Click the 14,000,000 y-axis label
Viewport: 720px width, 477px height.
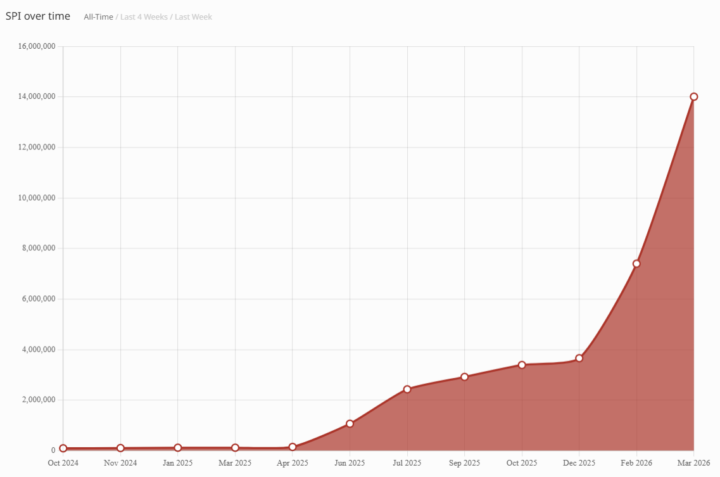tap(37, 96)
